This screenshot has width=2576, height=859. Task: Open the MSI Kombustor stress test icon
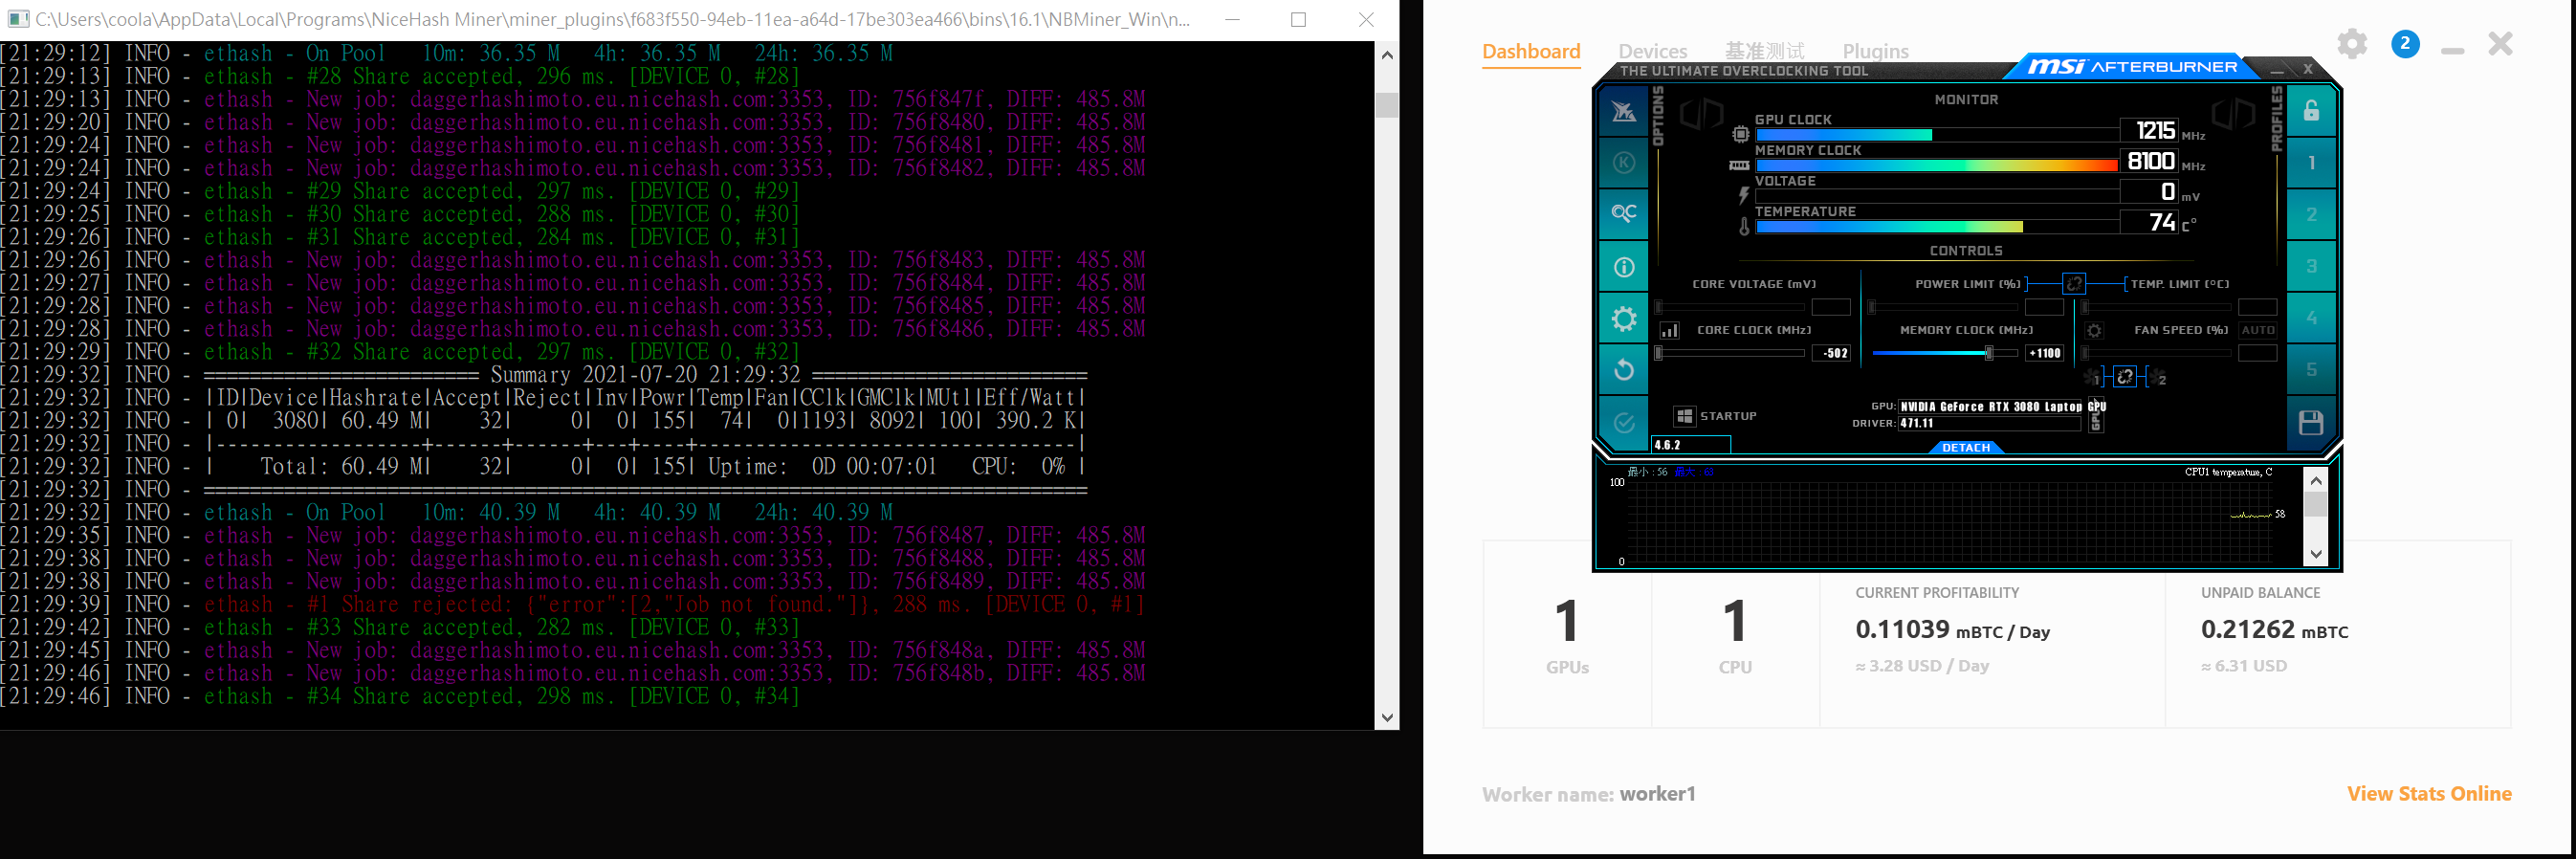1623,111
